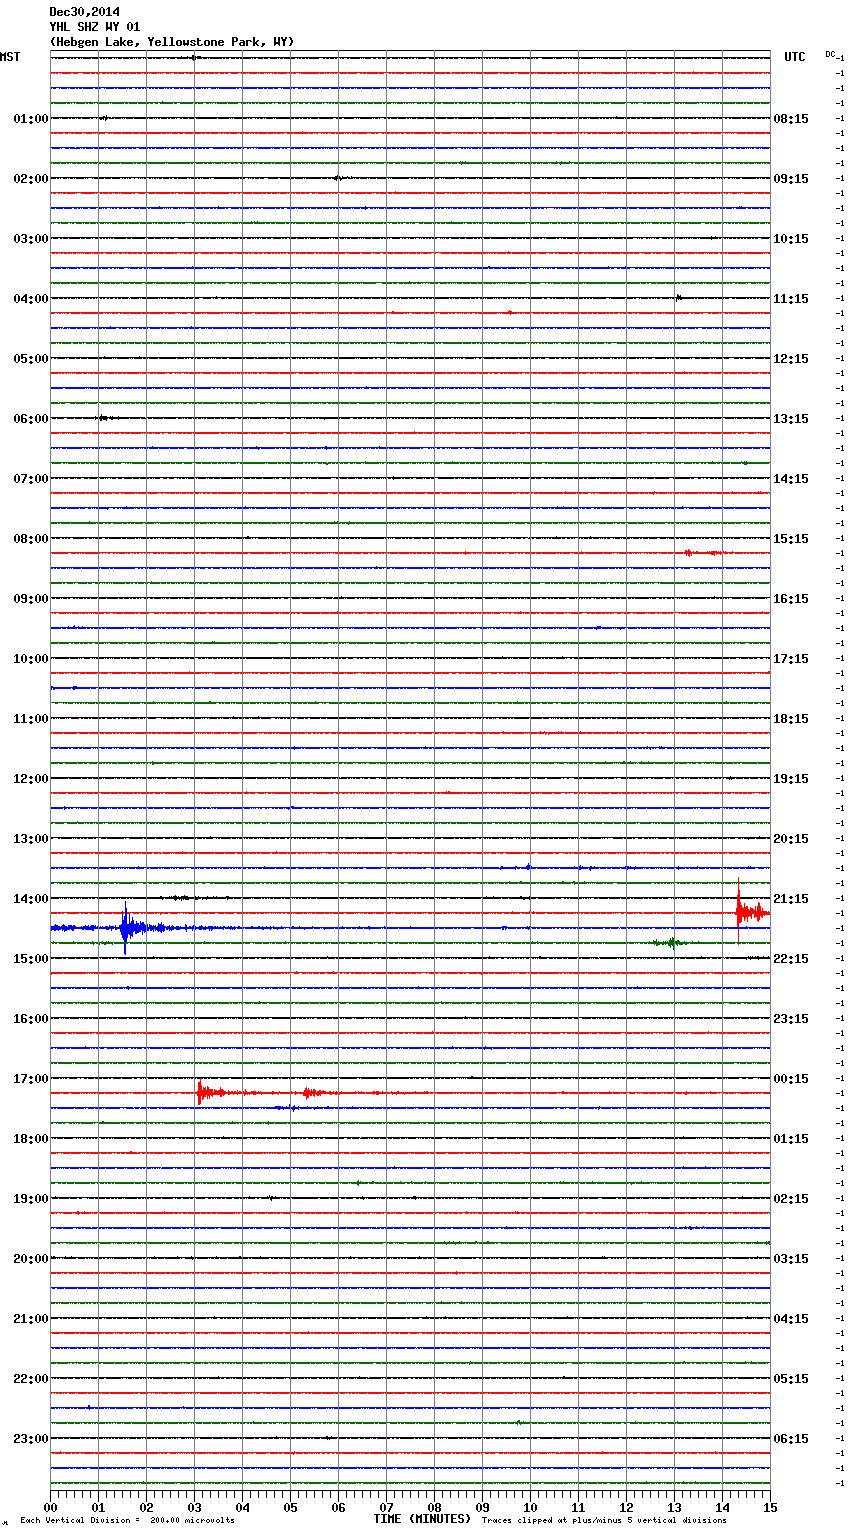Click the date label Dec30,2014

click(84, 12)
